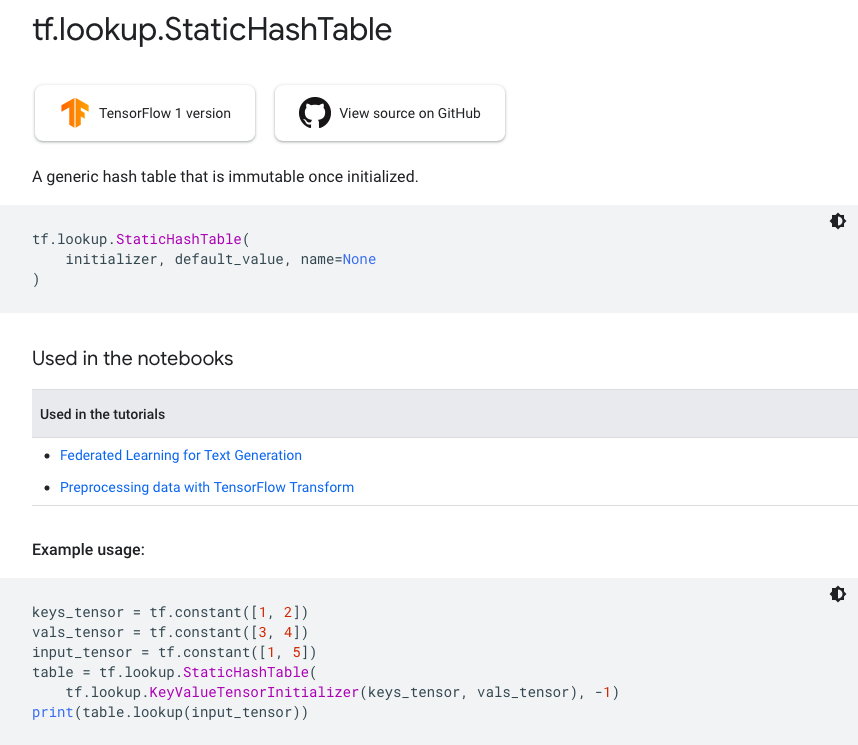The image size is (858, 745).
Task: Click the Used in the notebooks heading
Action: tap(133, 358)
